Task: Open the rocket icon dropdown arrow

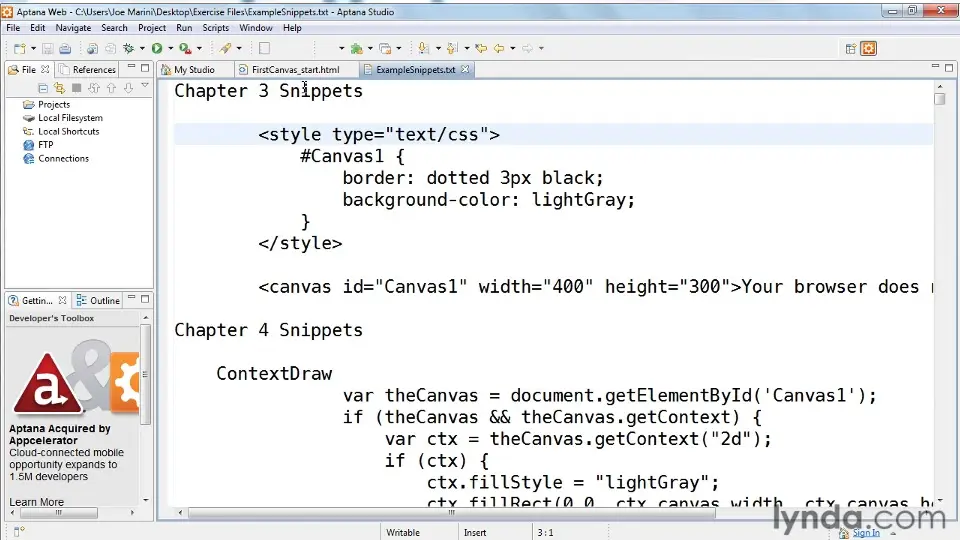Action: pyautogui.click(x=239, y=48)
